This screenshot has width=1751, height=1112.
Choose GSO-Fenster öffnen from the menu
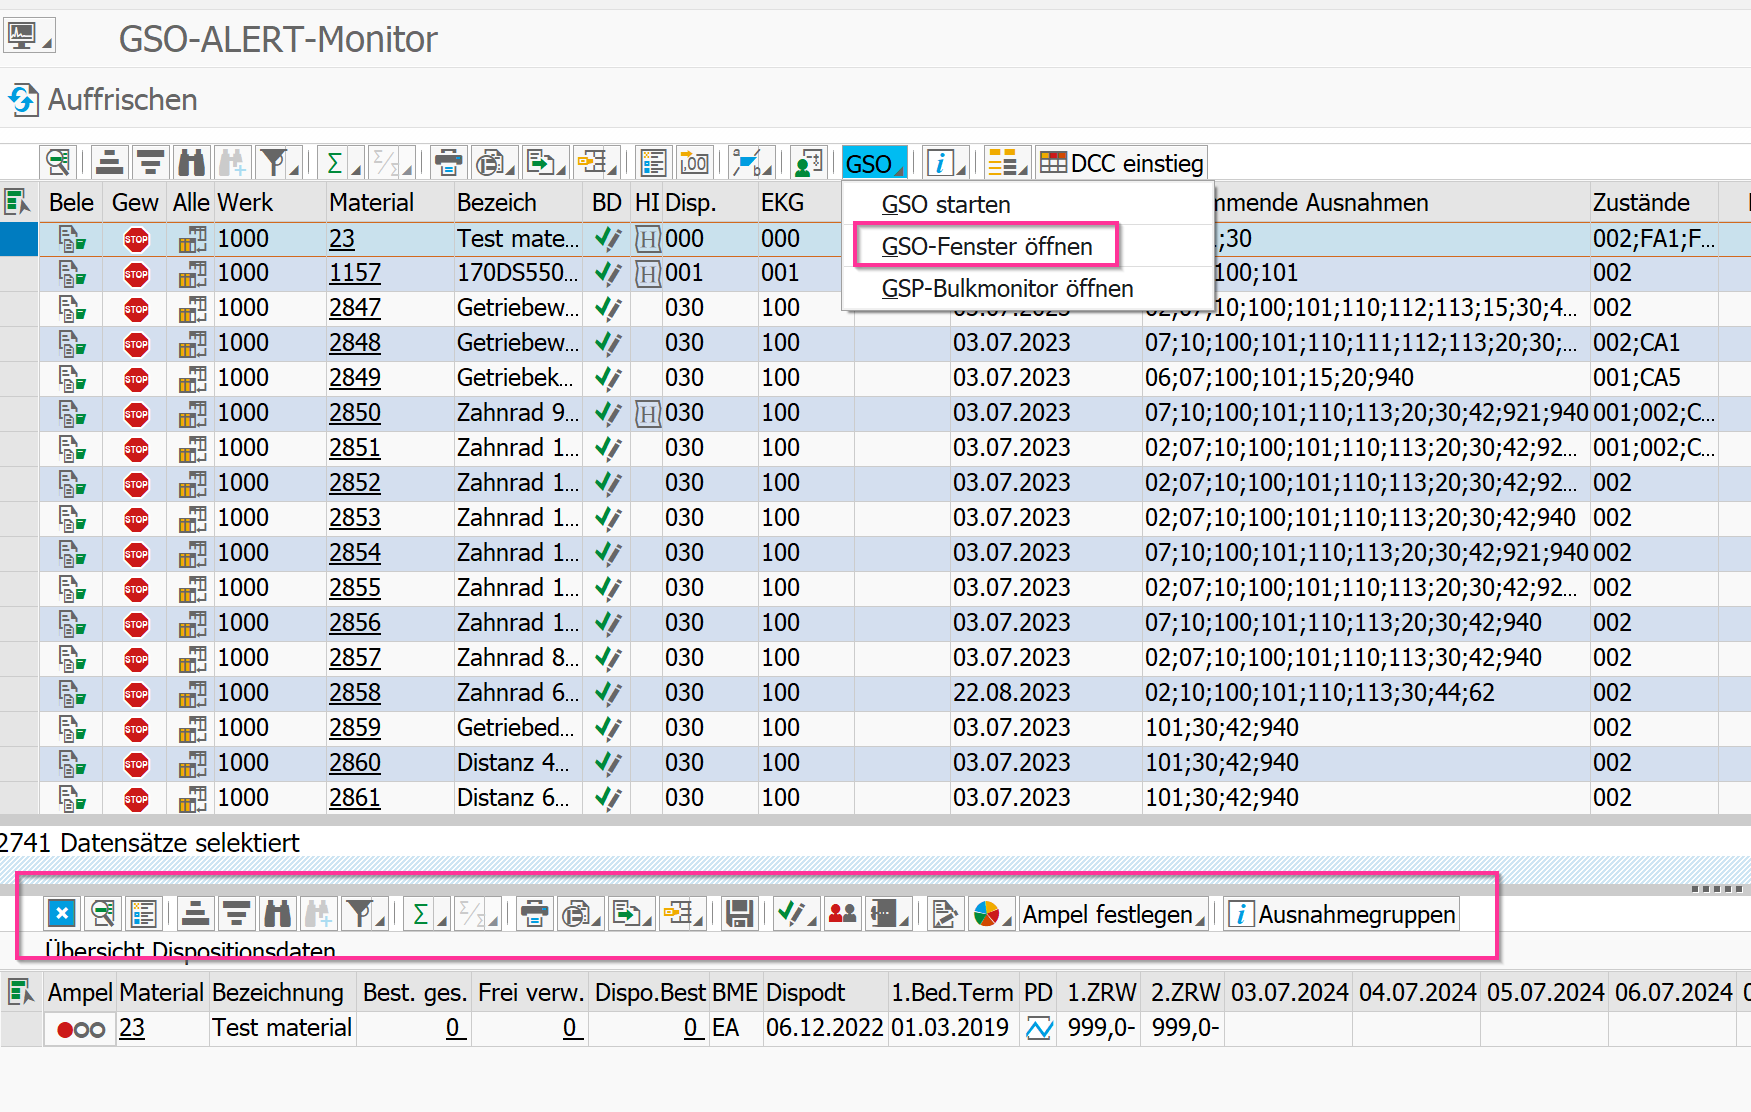[x=986, y=247]
